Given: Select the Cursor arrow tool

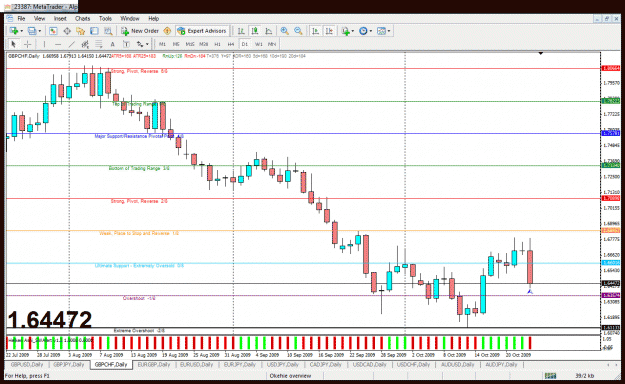Looking at the screenshot, I should (14, 44).
